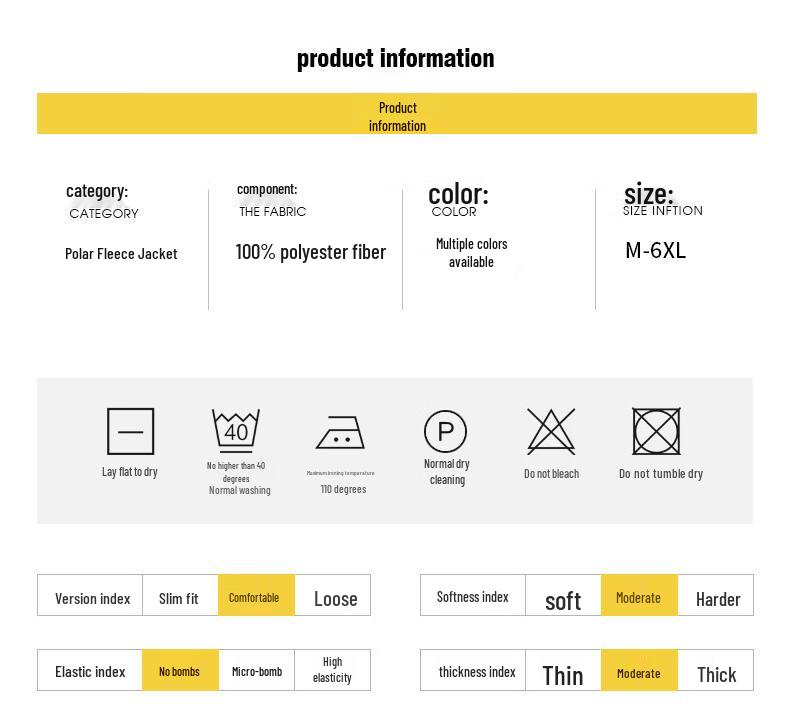Screen dimensions: 790x714
Task: Click the M-6XL size text
Action: click(655, 250)
